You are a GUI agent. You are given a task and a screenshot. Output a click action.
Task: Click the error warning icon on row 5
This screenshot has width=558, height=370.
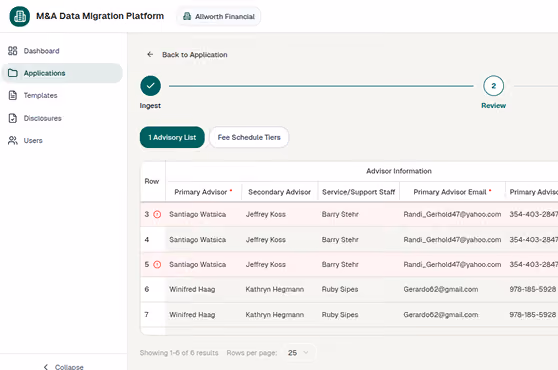coord(157,264)
